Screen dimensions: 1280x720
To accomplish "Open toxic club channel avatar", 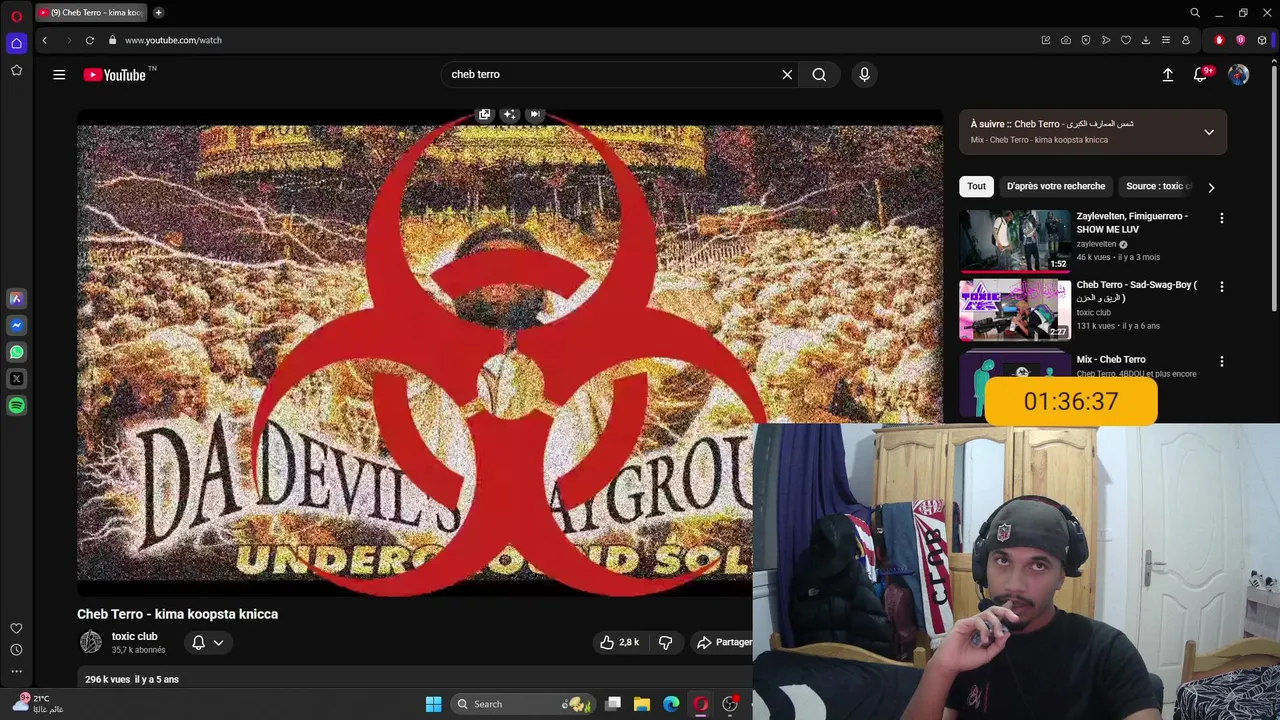I will click(x=91, y=643).
